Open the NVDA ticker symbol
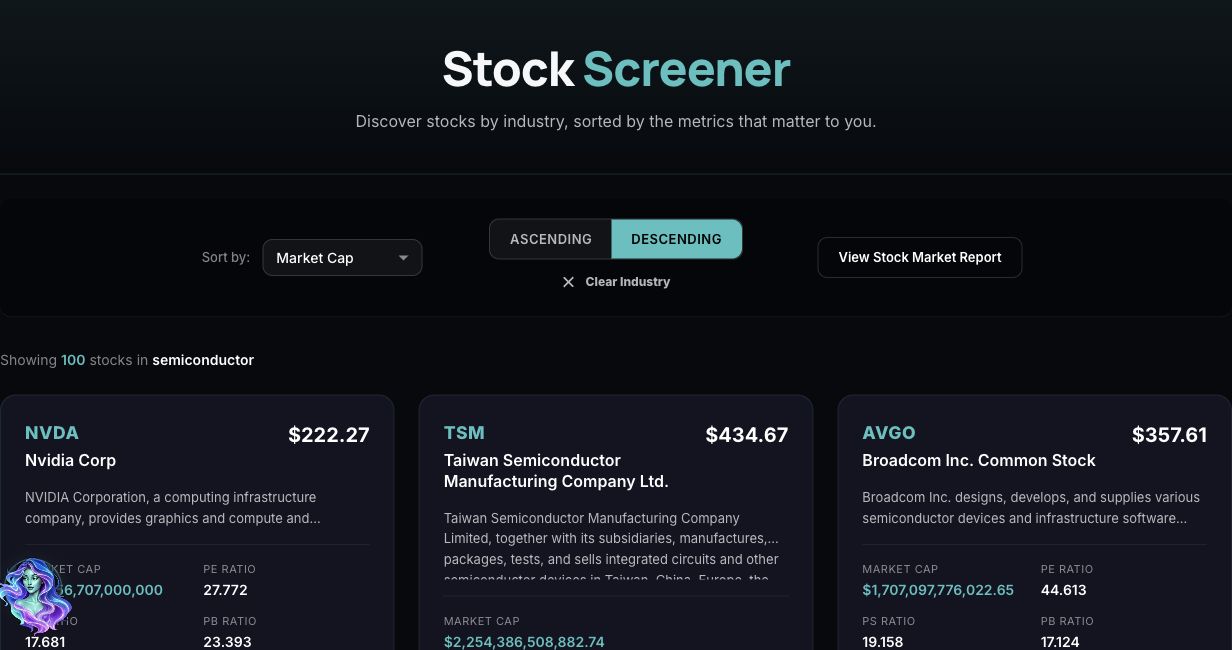 [52, 433]
